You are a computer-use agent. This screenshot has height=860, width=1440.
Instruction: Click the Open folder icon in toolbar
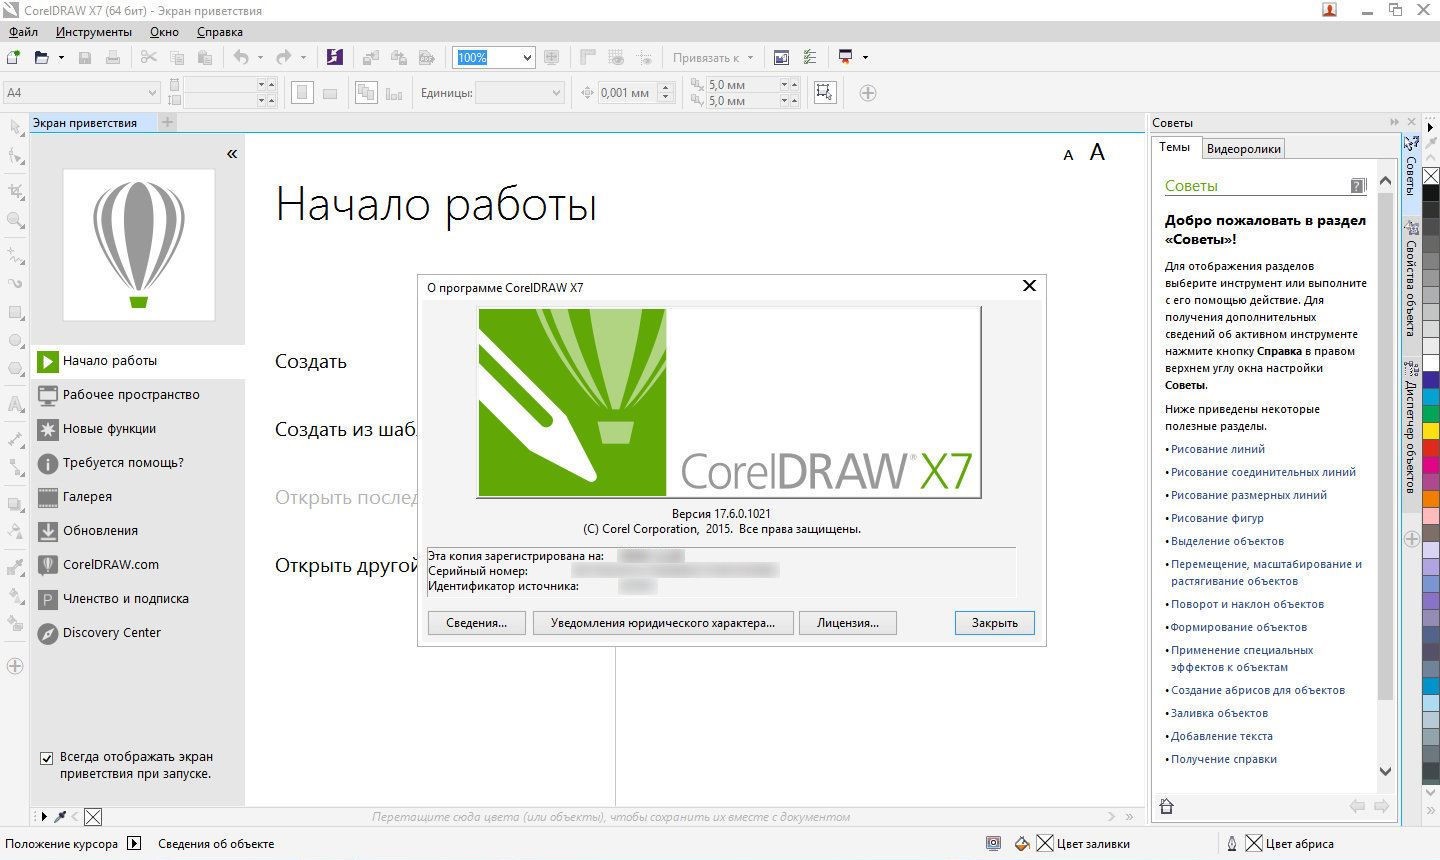42,57
